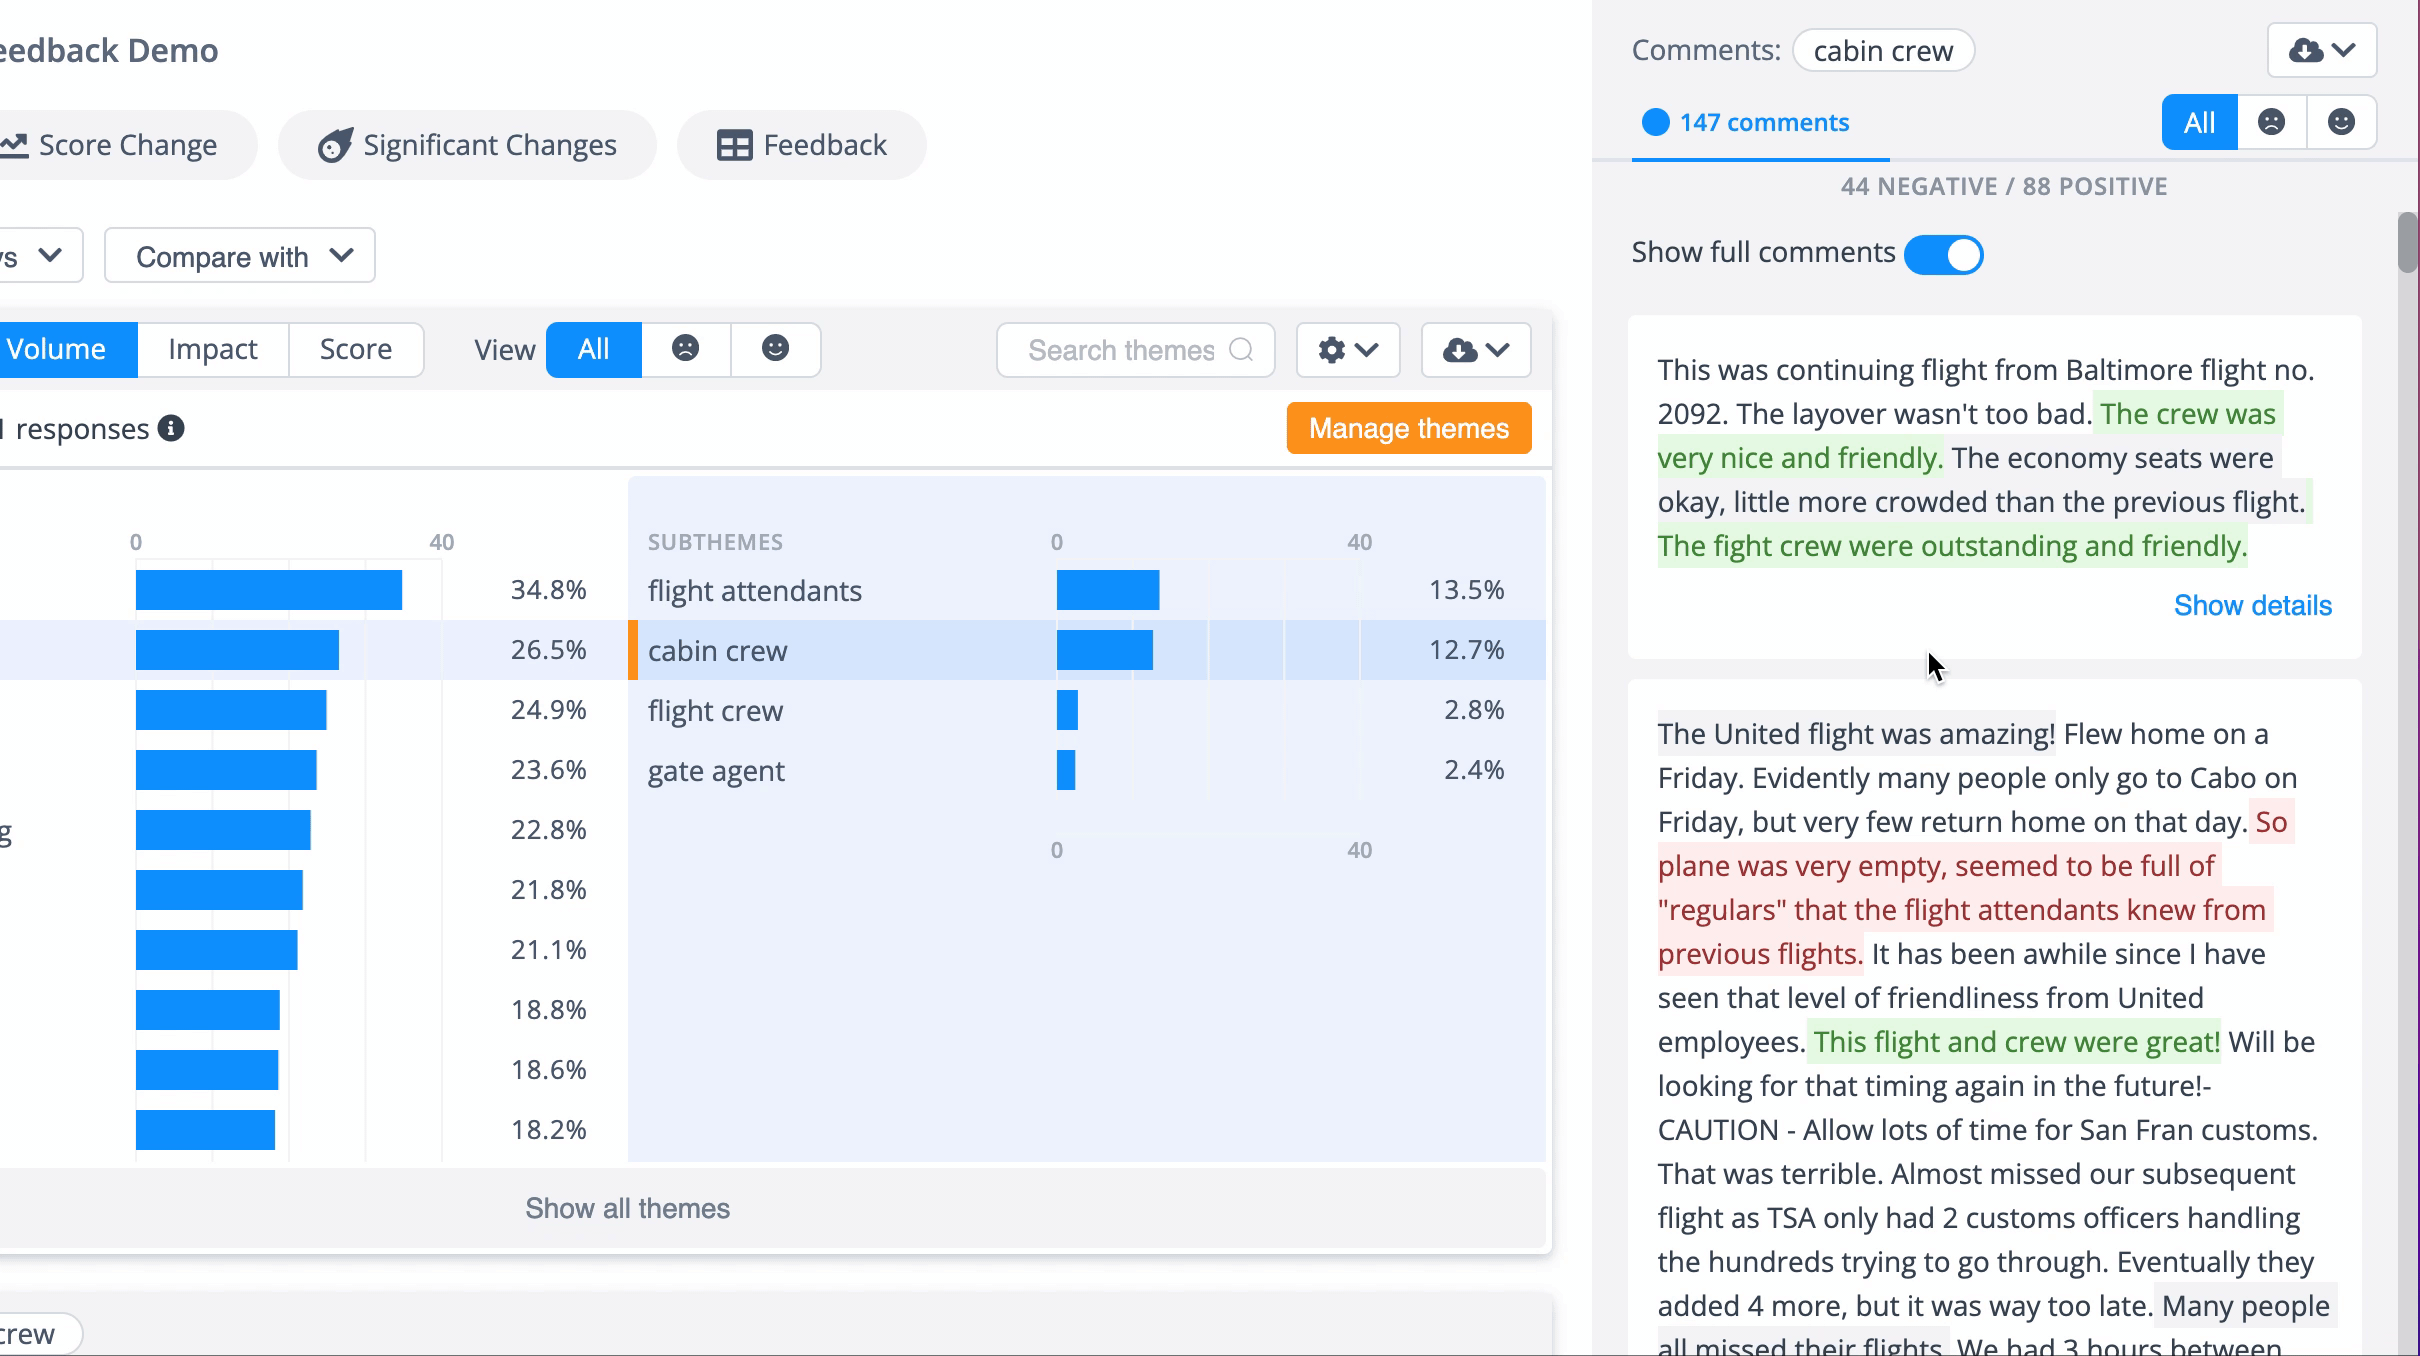Click the Search themes input field
This screenshot has height=1356, width=2420.
coord(1120,350)
